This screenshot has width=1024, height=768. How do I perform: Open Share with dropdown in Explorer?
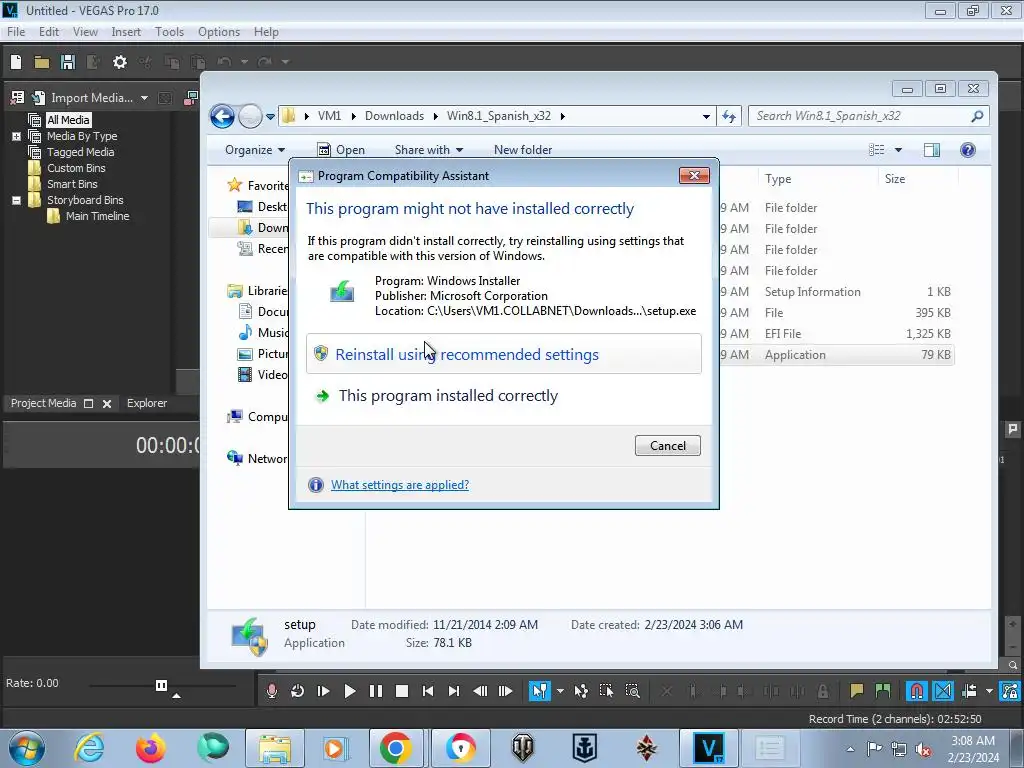pyautogui.click(x=429, y=150)
